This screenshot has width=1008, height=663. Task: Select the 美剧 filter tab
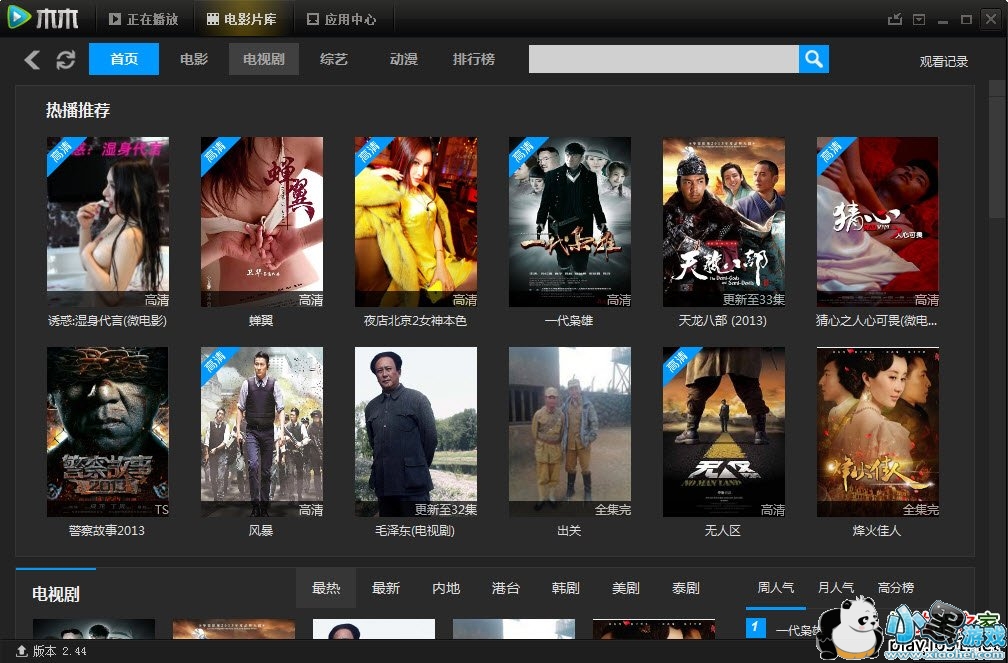(x=626, y=588)
